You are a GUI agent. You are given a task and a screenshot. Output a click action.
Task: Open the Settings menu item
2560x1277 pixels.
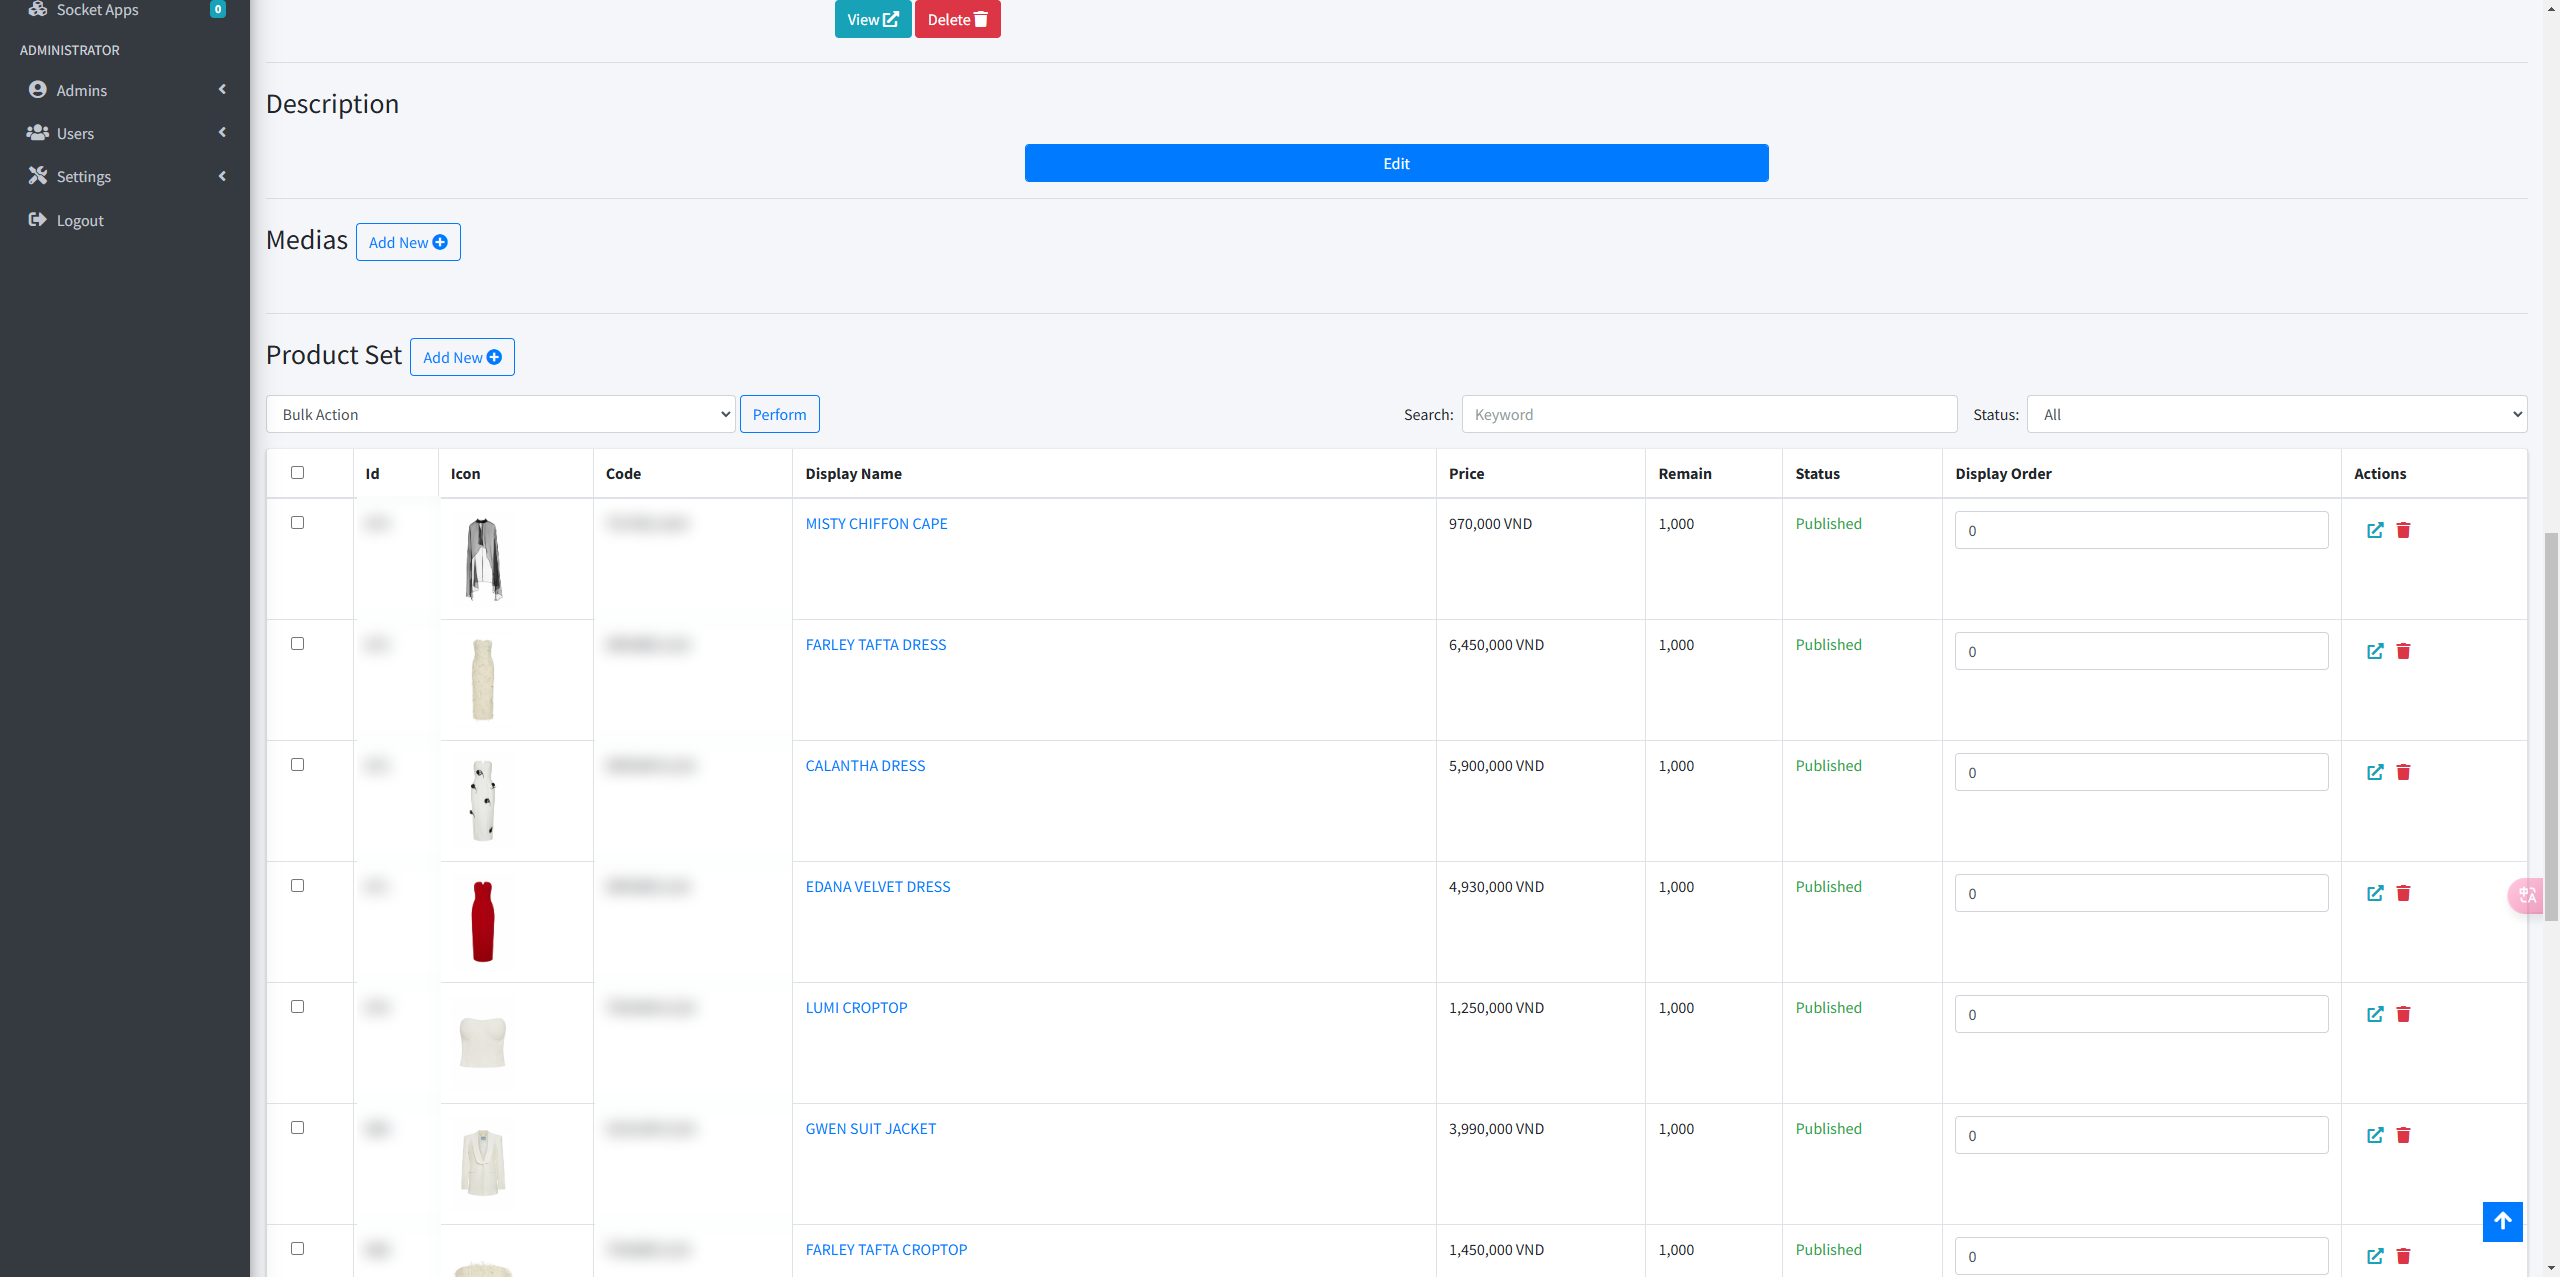click(x=125, y=176)
